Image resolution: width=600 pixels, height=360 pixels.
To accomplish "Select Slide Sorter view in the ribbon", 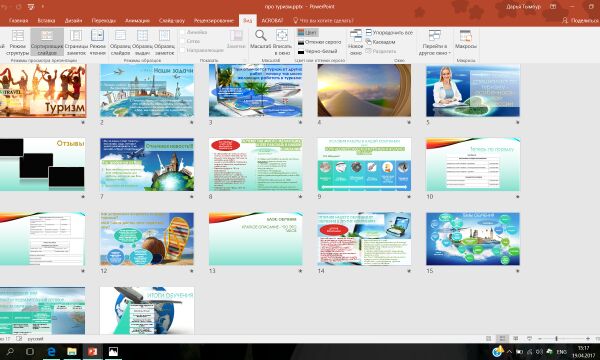I will tap(47, 42).
